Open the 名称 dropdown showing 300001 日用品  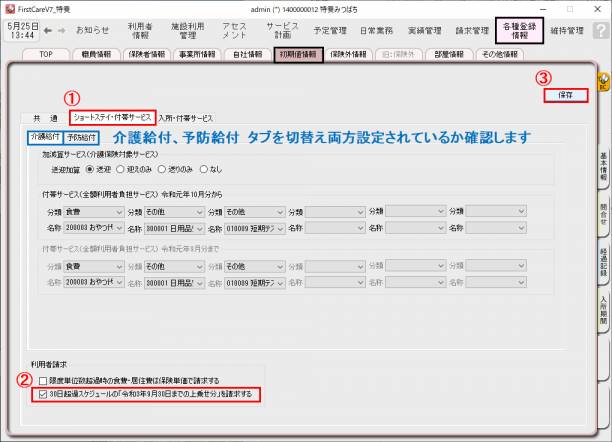[x=177, y=228]
